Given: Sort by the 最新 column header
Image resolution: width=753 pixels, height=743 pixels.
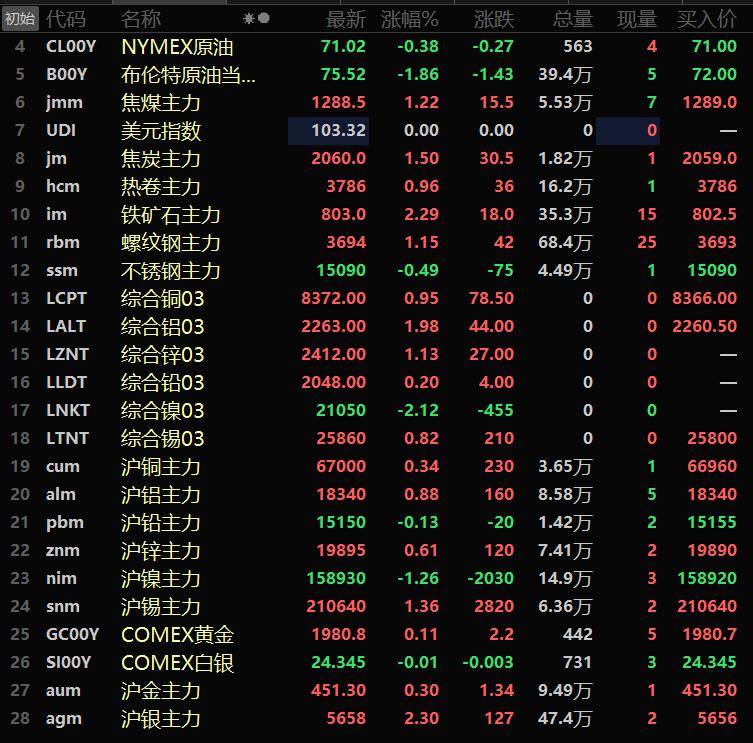Looking at the screenshot, I should [346, 19].
